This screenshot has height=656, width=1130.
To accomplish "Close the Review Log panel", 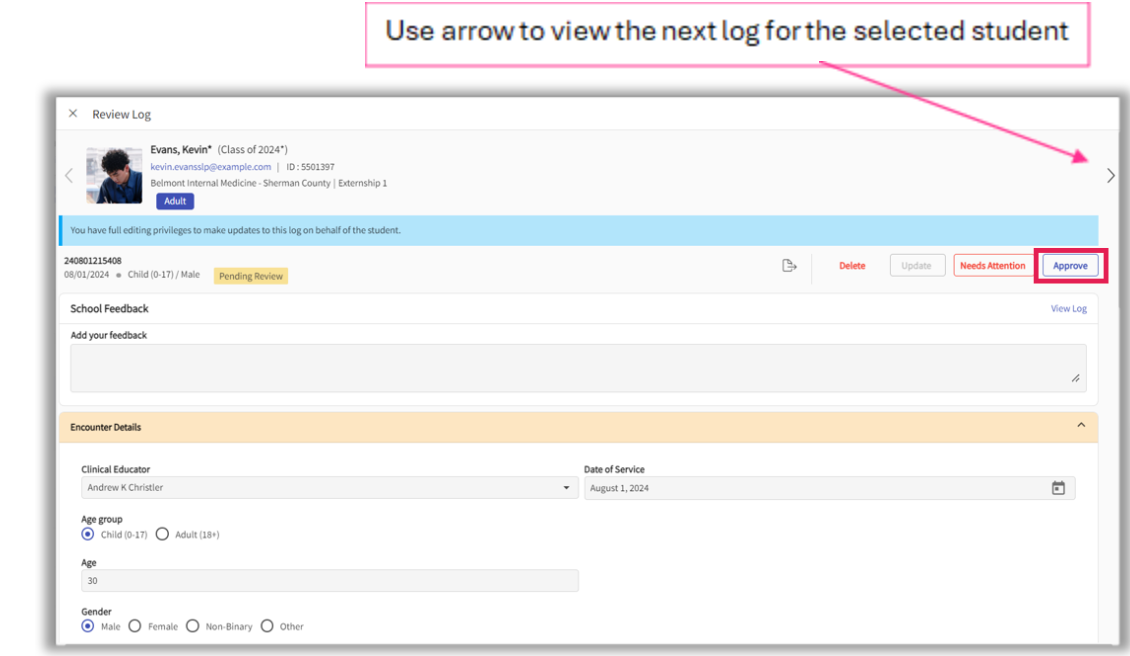I will click(x=73, y=114).
